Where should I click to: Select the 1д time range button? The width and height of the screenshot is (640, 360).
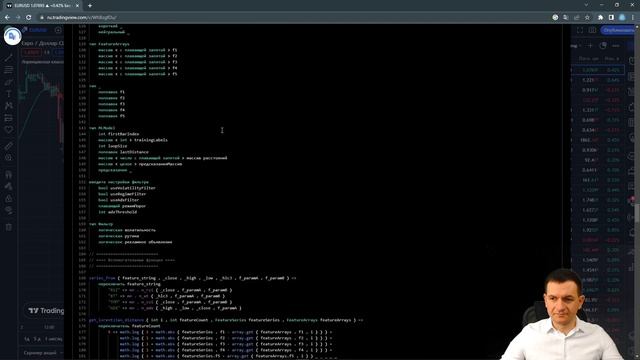click(27, 339)
